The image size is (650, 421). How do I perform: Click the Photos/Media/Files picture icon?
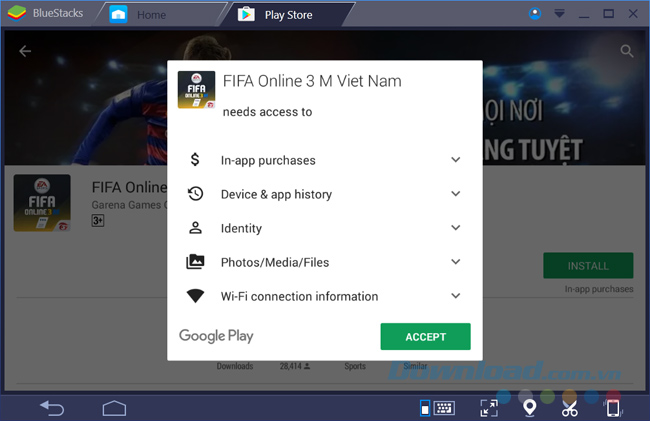195,262
